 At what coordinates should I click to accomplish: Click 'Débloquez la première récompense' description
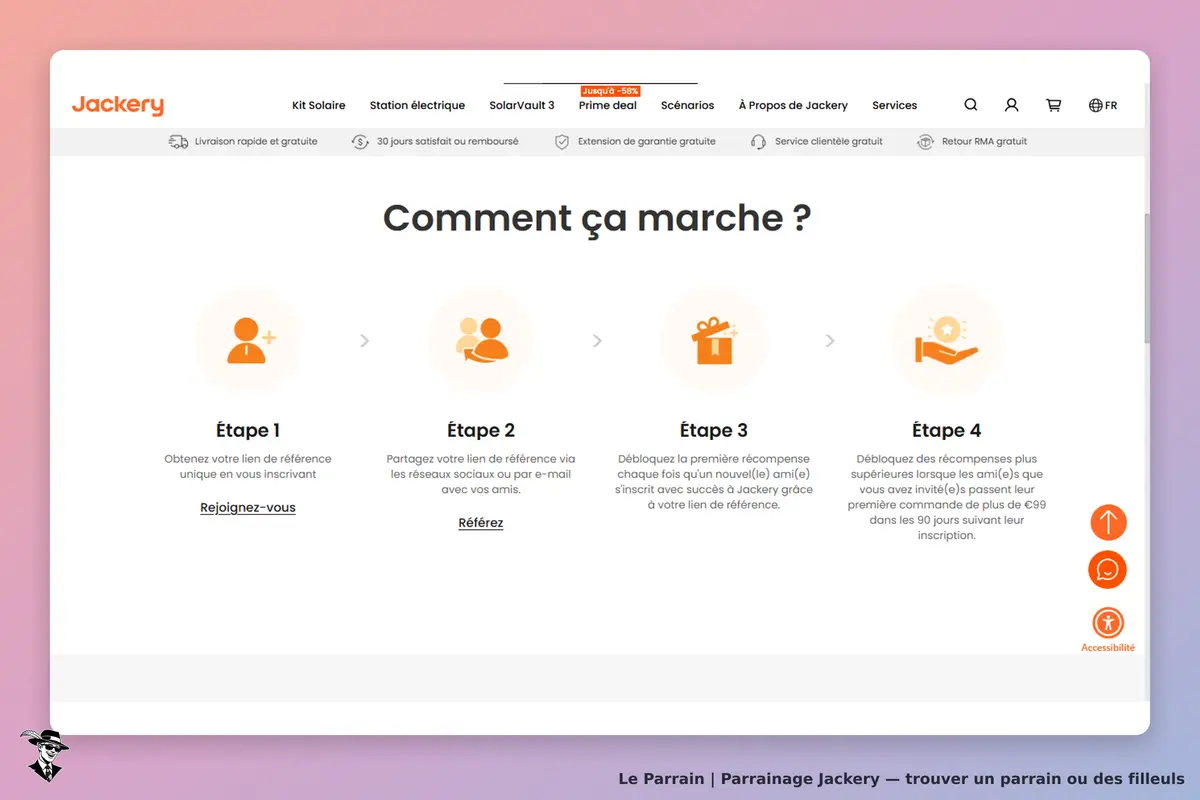(714, 482)
